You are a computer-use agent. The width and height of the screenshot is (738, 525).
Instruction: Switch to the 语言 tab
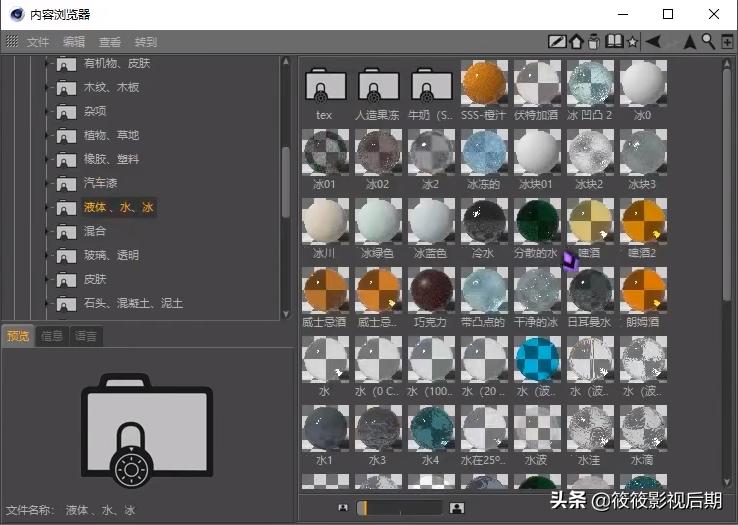86,336
